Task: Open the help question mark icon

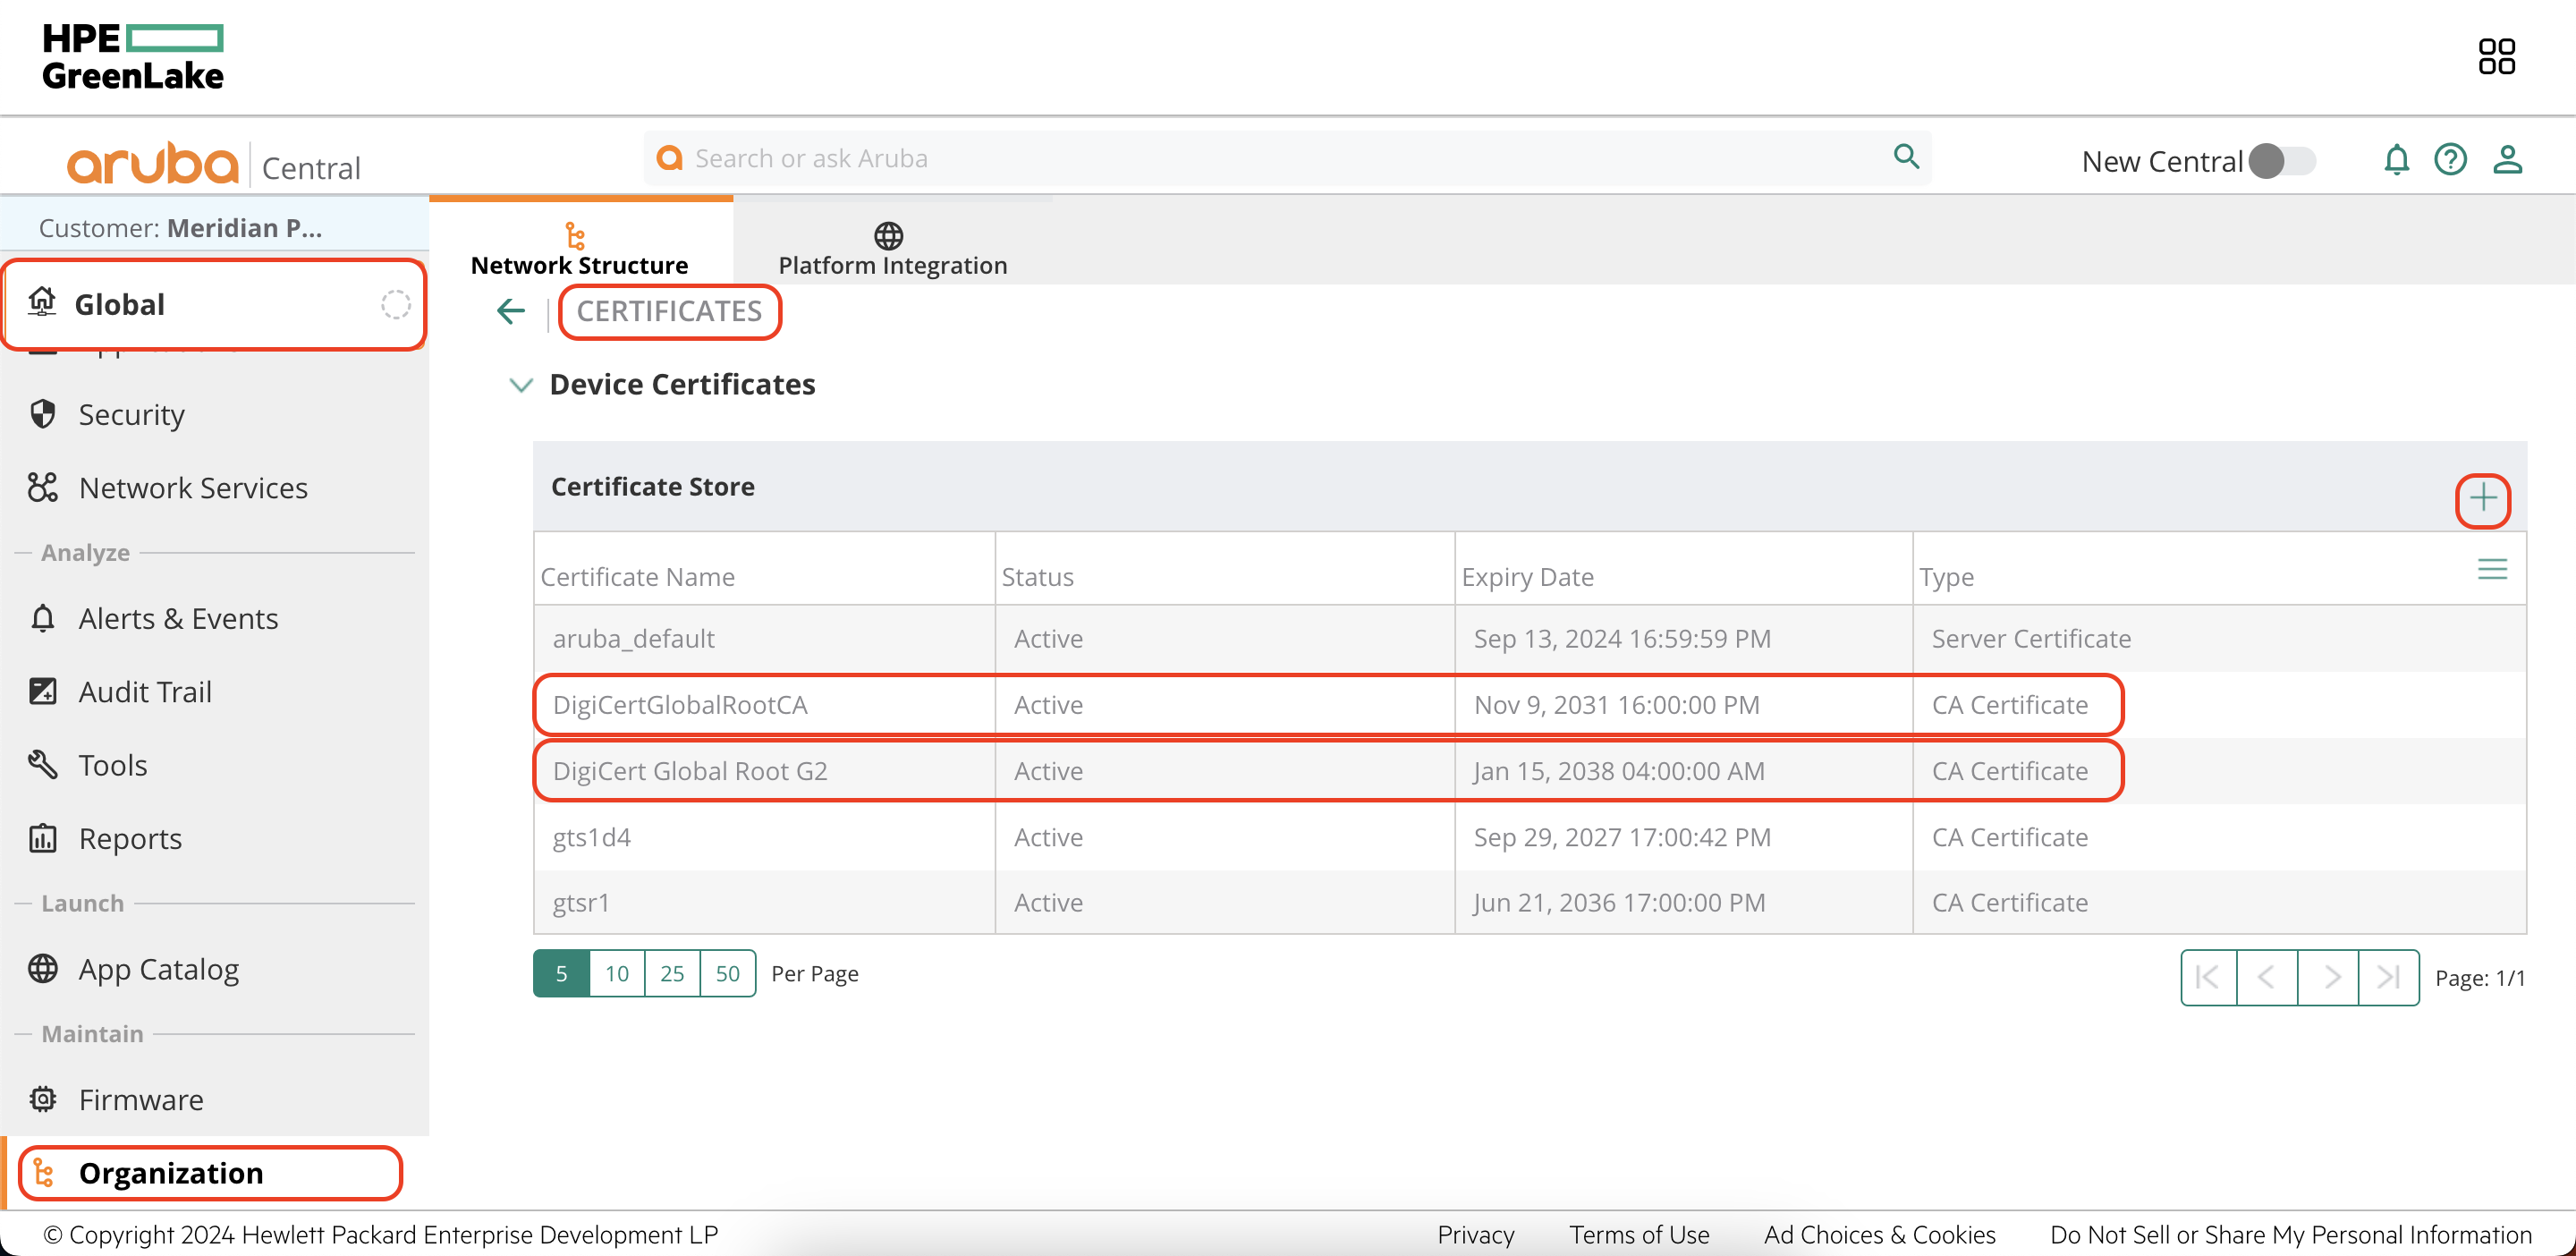Action: [2450, 160]
